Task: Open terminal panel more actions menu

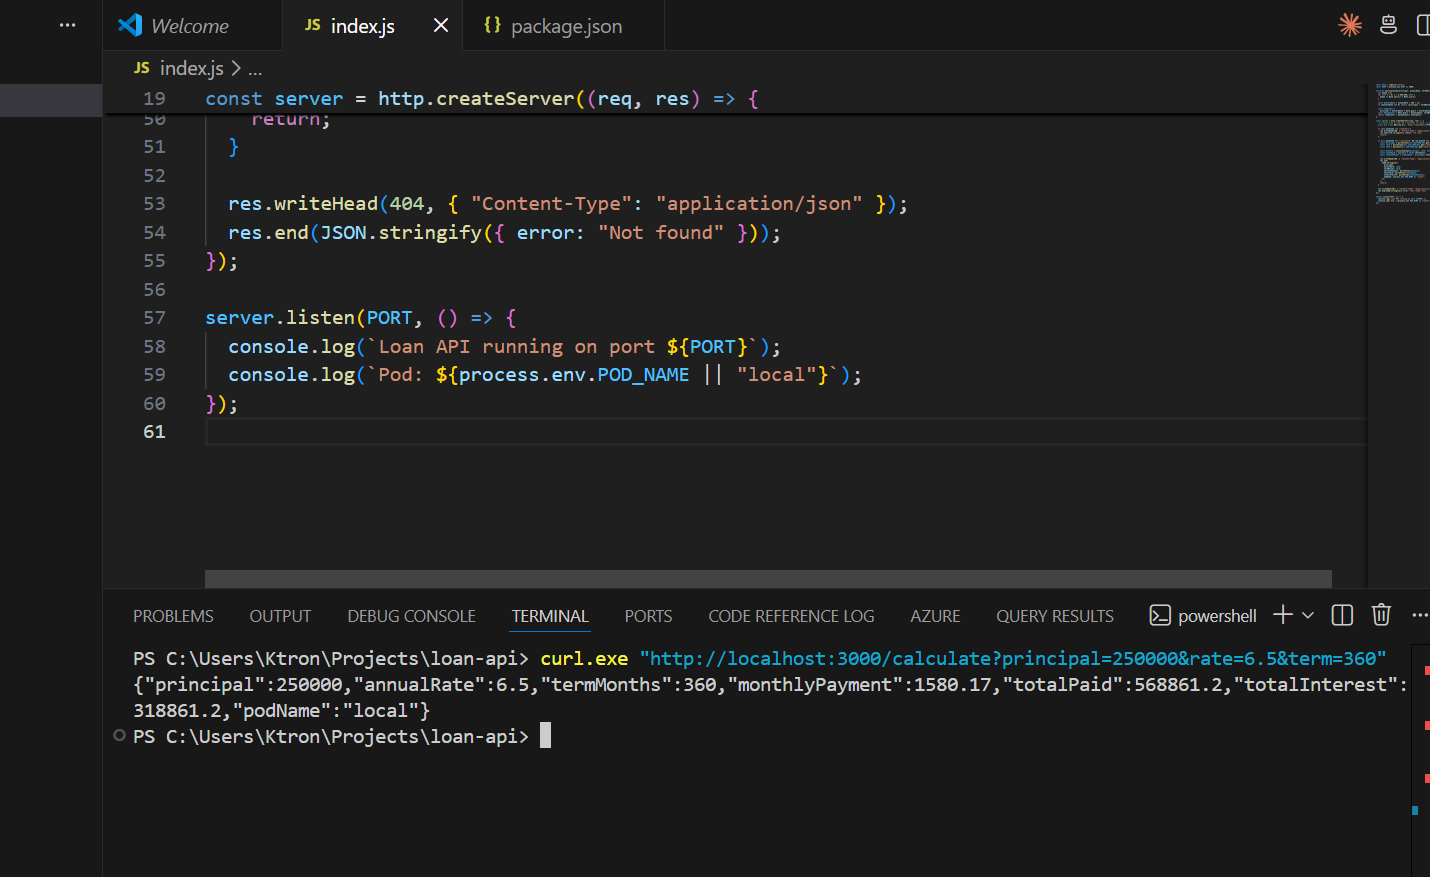Action: 1419,615
